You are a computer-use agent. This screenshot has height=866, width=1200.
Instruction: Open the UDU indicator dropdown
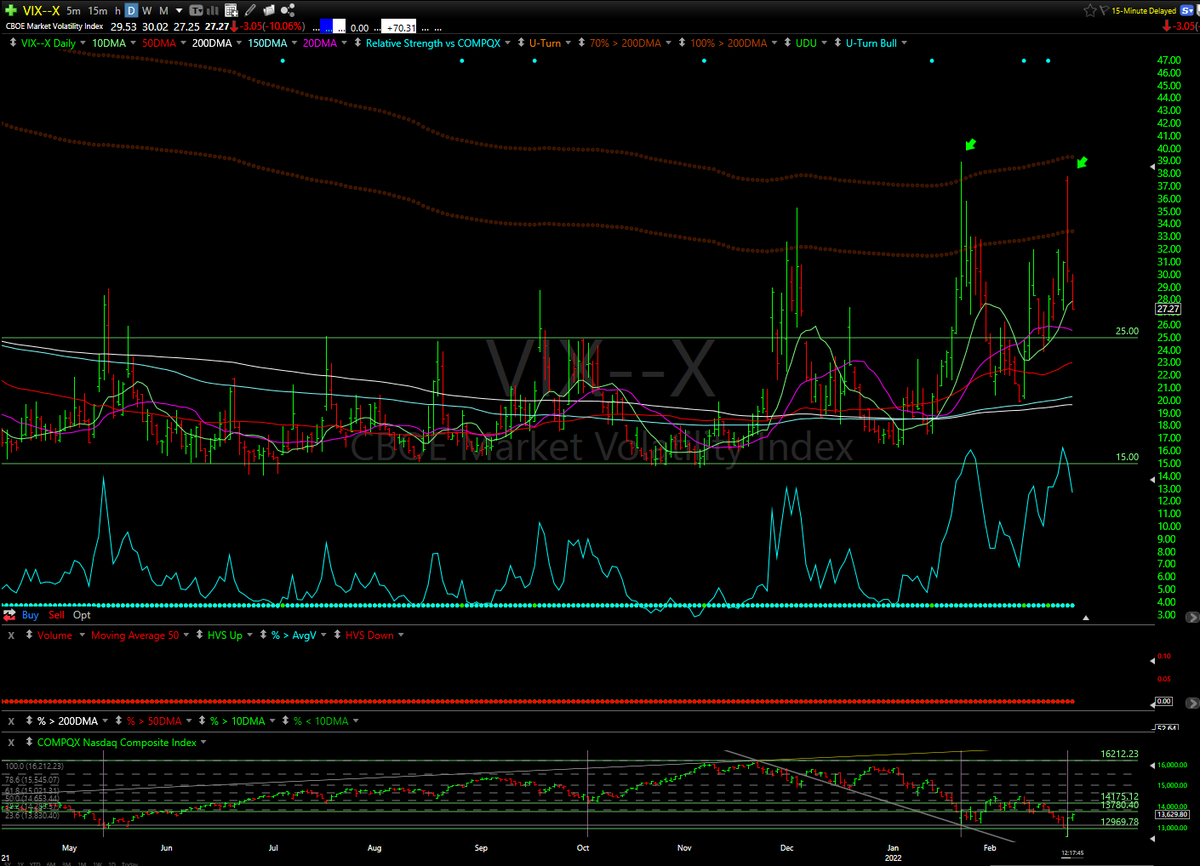click(824, 44)
